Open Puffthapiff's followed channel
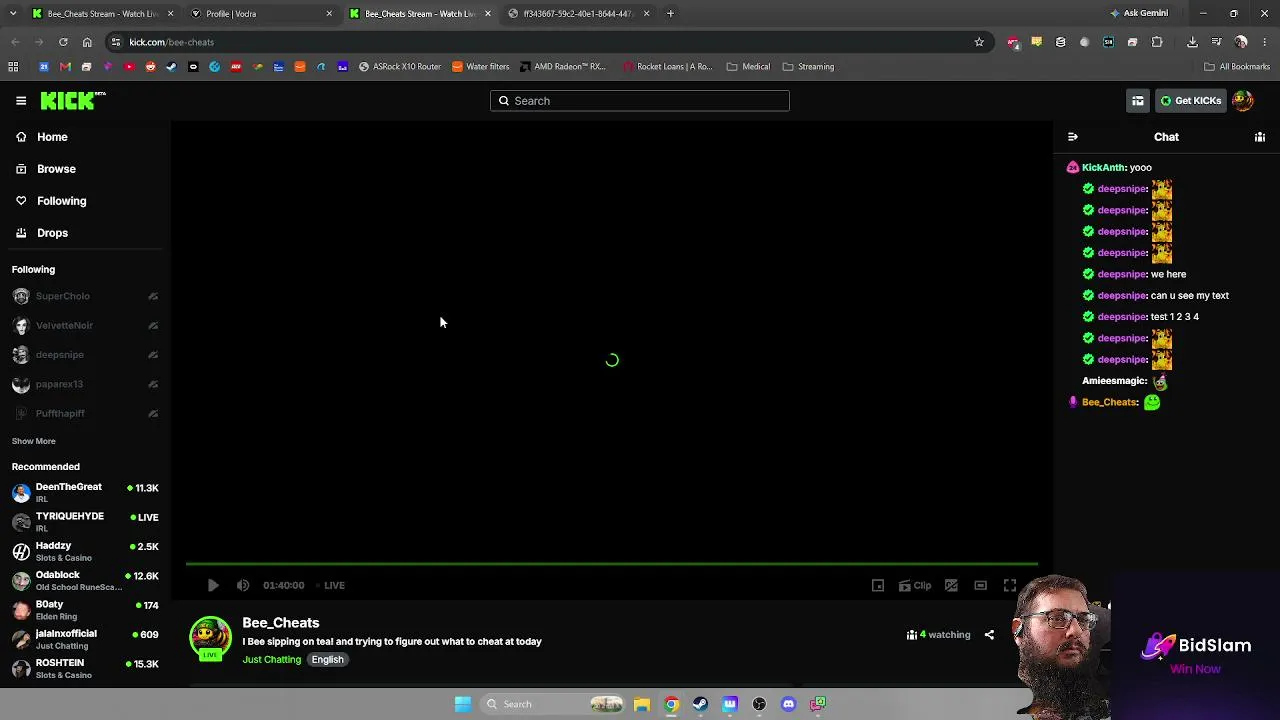 [85, 413]
